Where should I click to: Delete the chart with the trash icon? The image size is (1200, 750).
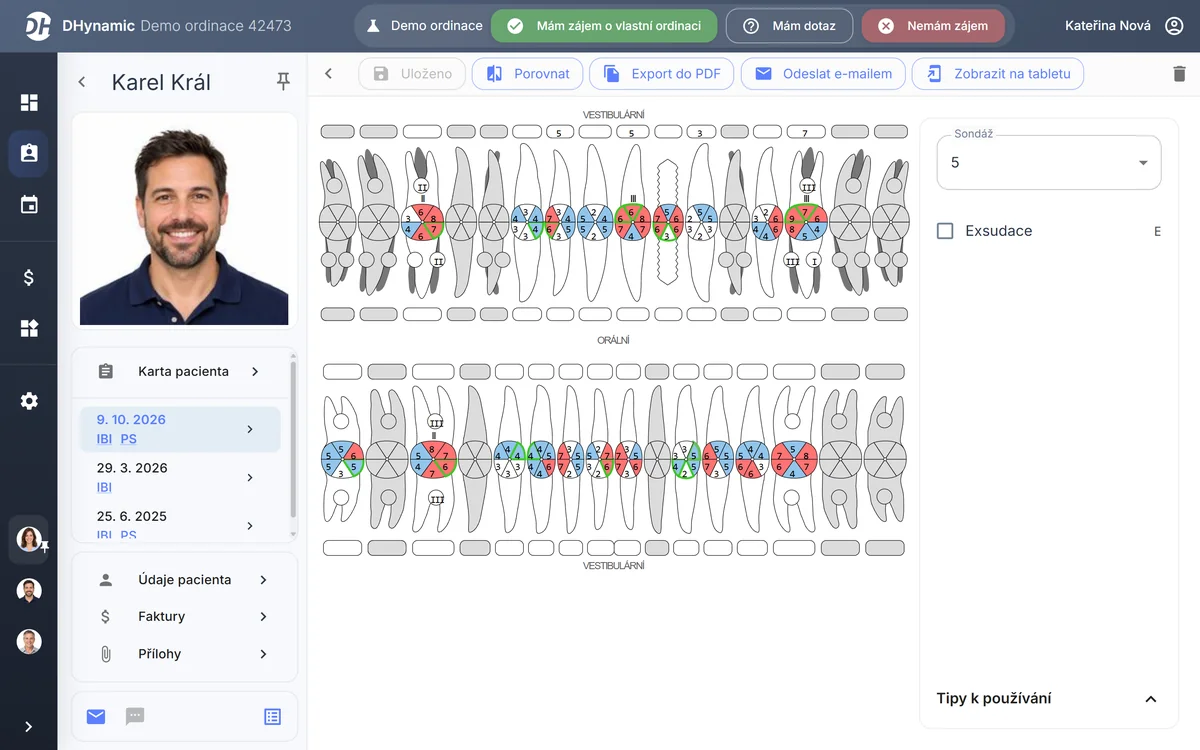point(1179,73)
